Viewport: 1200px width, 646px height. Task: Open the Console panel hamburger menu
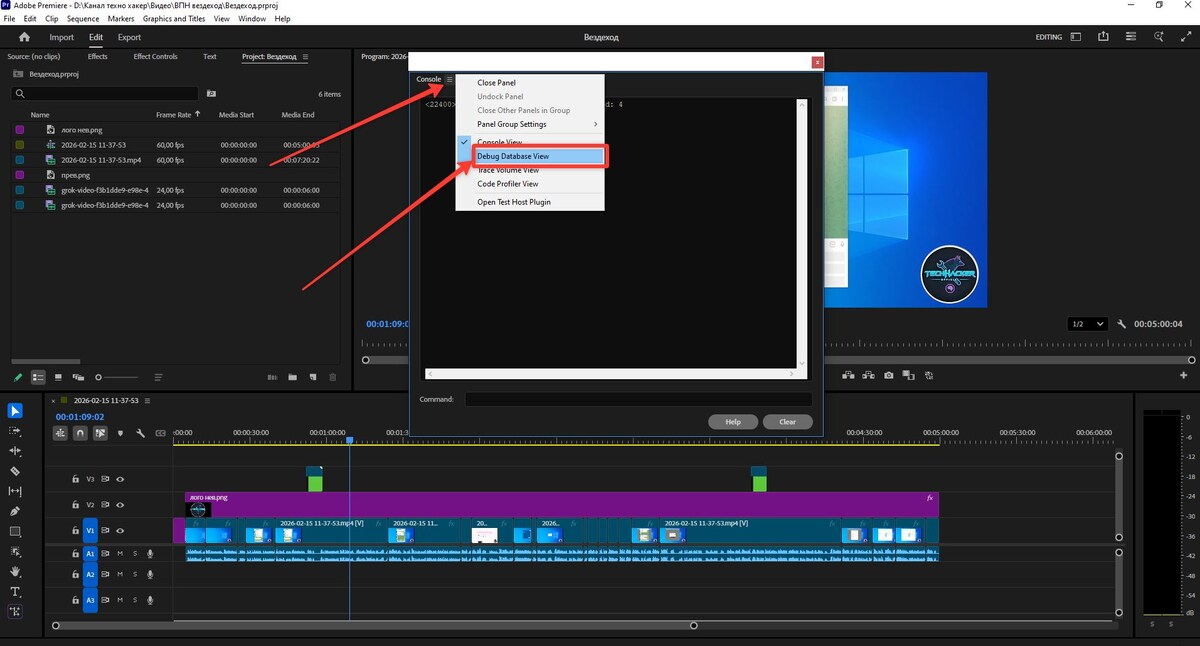450,79
